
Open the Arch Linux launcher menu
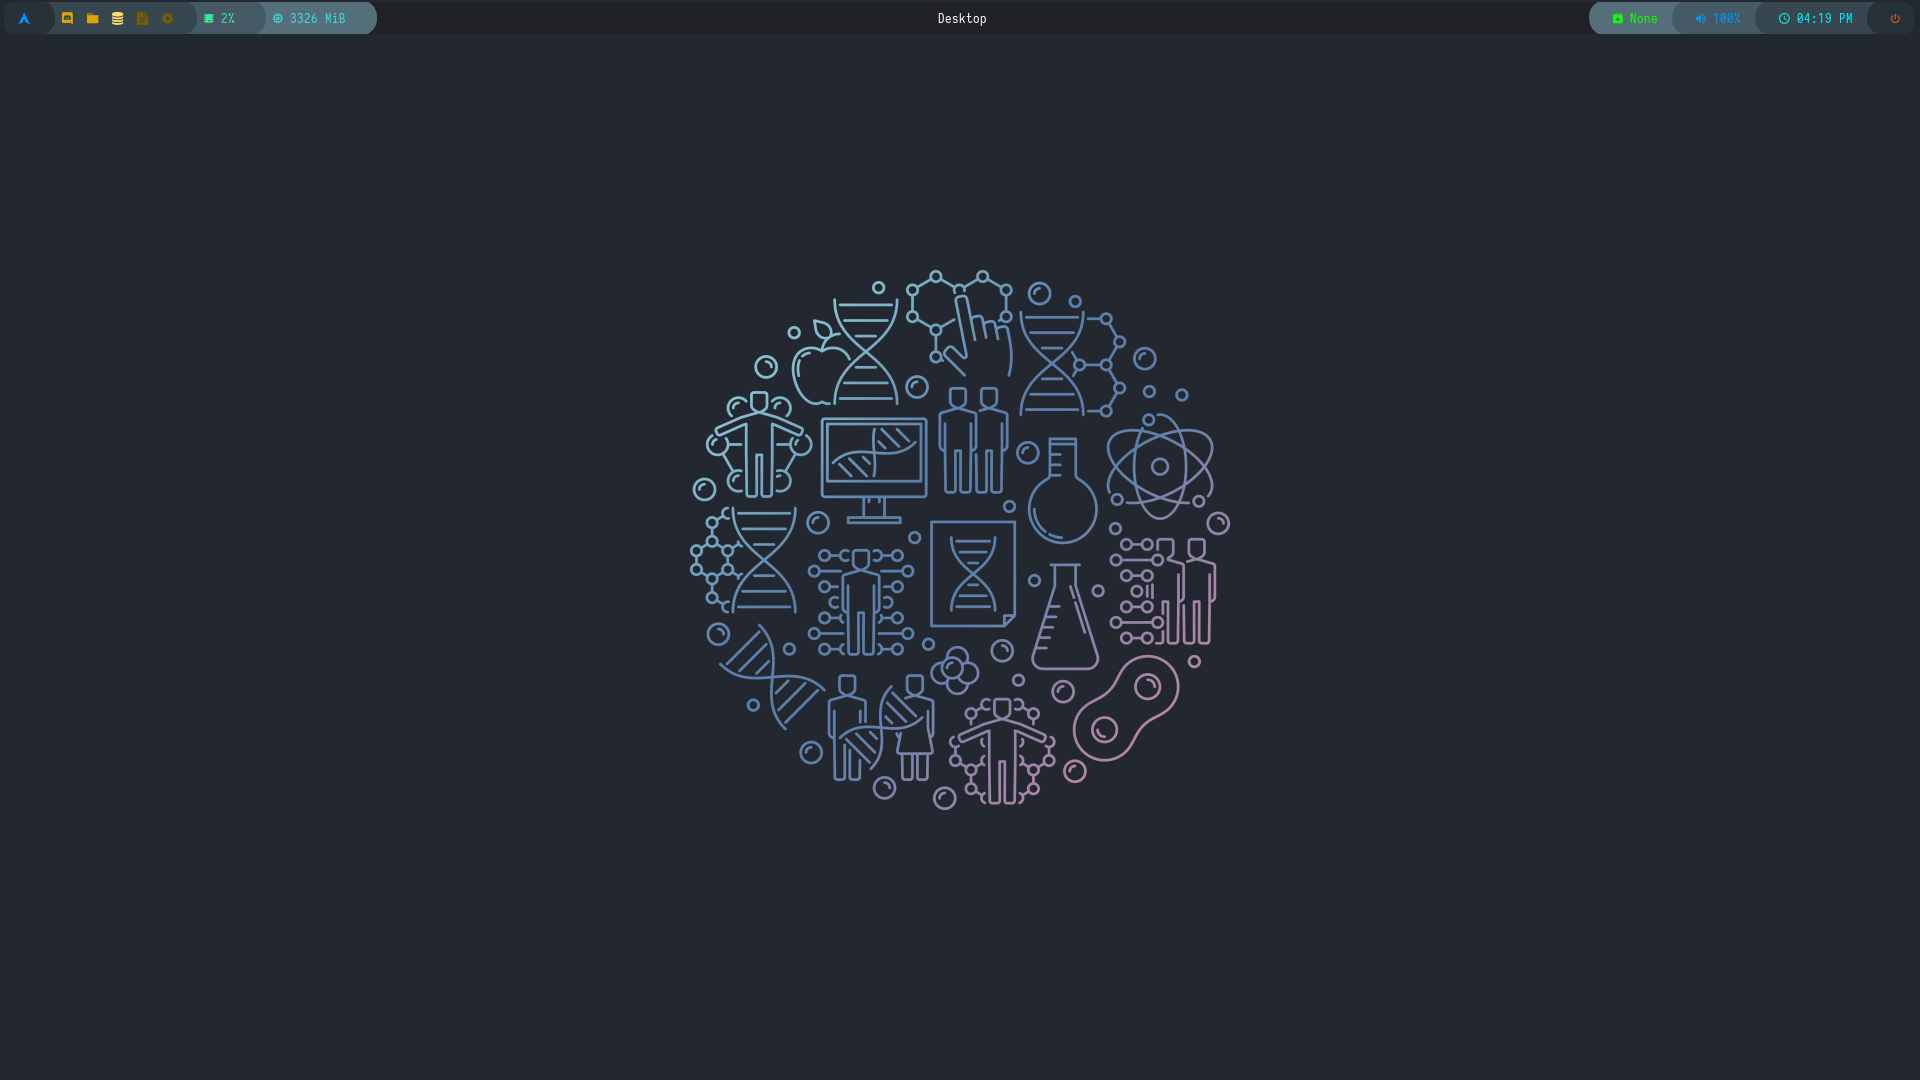pyautogui.click(x=24, y=18)
